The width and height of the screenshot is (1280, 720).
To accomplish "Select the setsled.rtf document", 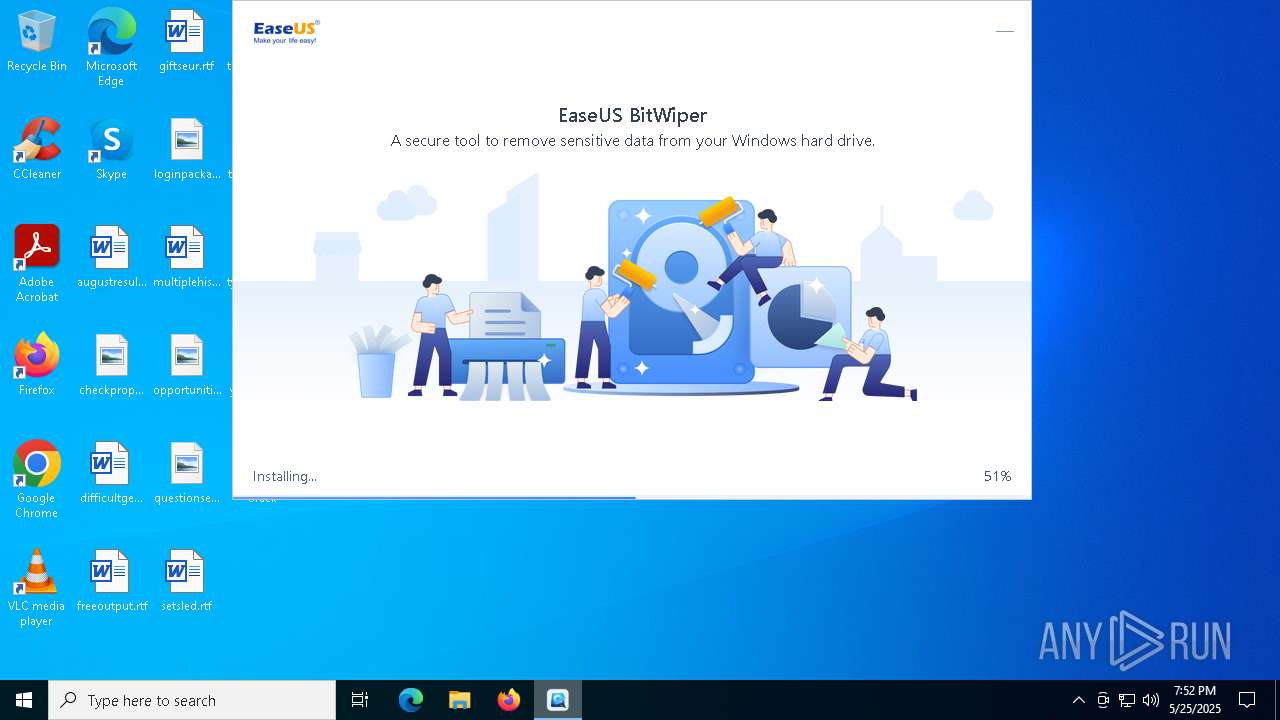I will (186, 582).
